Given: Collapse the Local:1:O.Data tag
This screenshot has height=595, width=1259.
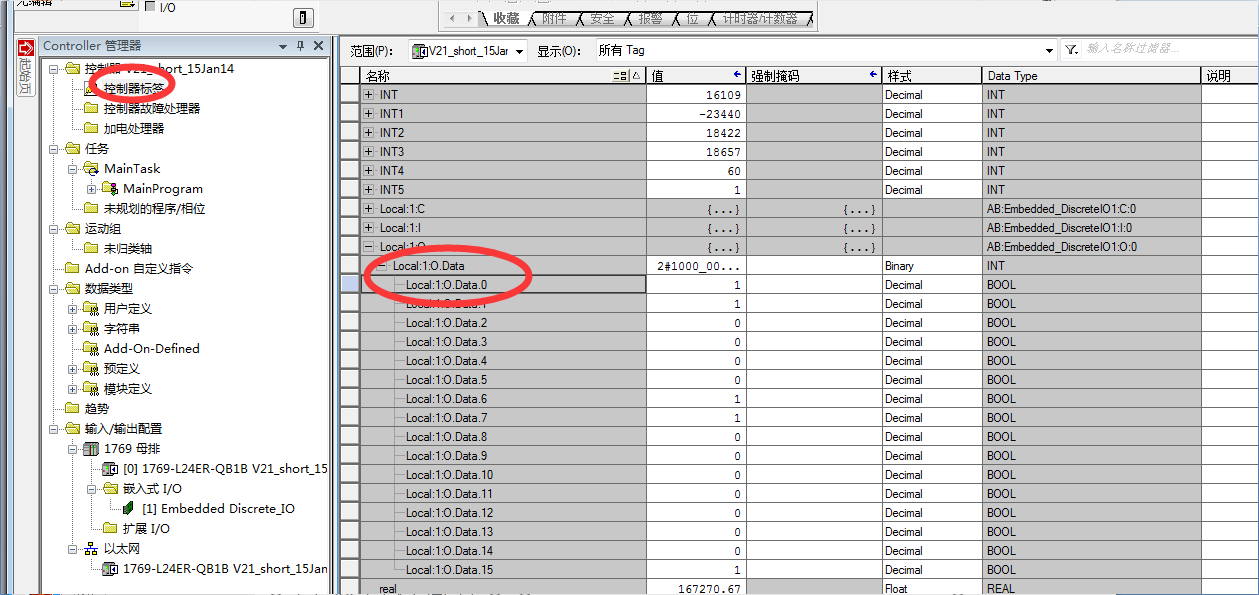Looking at the screenshot, I should [383, 266].
